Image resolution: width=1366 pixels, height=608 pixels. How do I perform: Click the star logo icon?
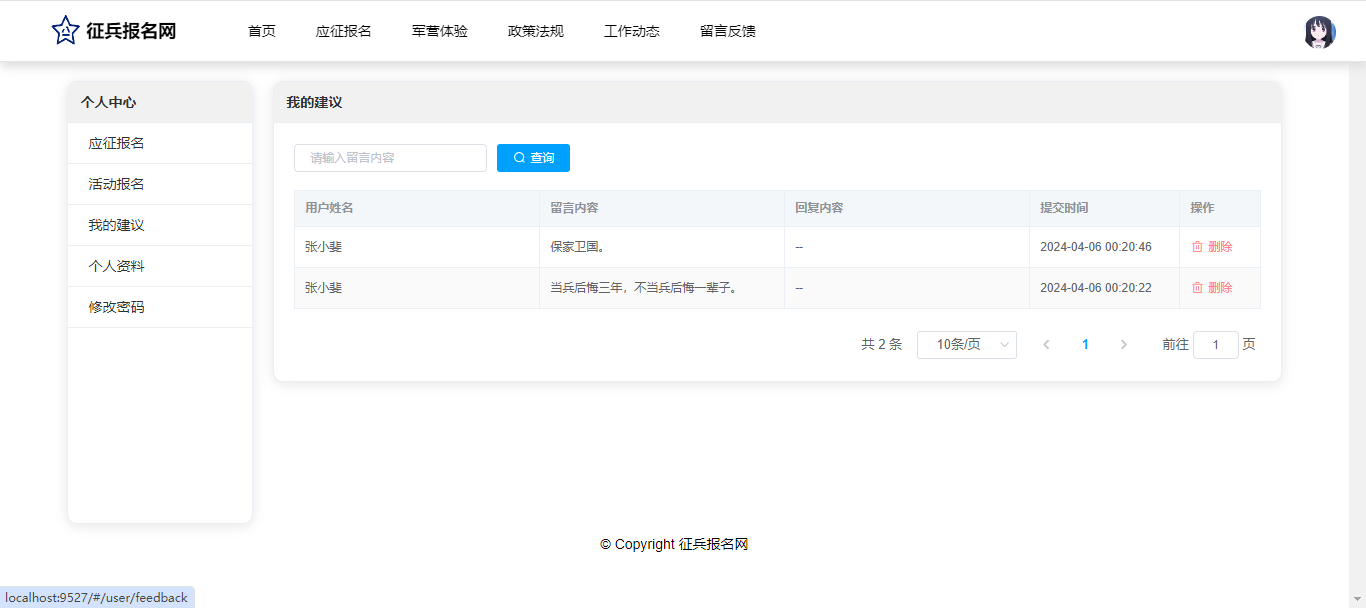click(65, 31)
